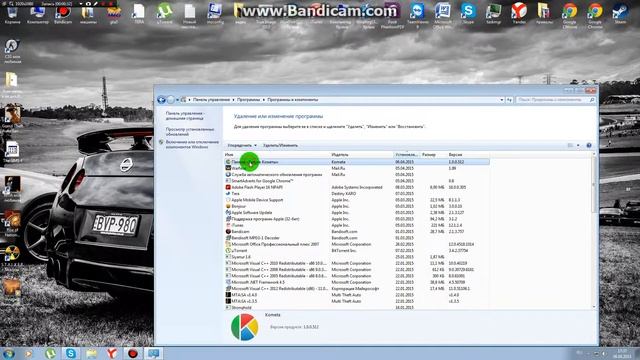Image resolution: width=640 pixels, height=360 pixels.
Task: Open the uTorrent desktop shortcut
Action: (164, 14)
